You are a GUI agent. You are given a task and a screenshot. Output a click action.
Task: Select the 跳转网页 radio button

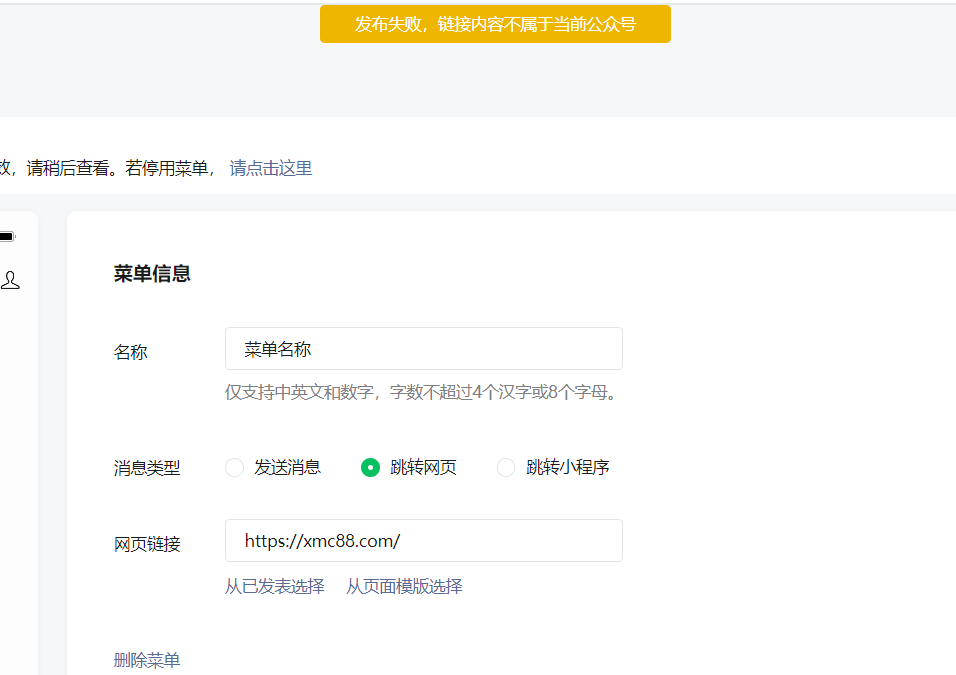[371, 467]
